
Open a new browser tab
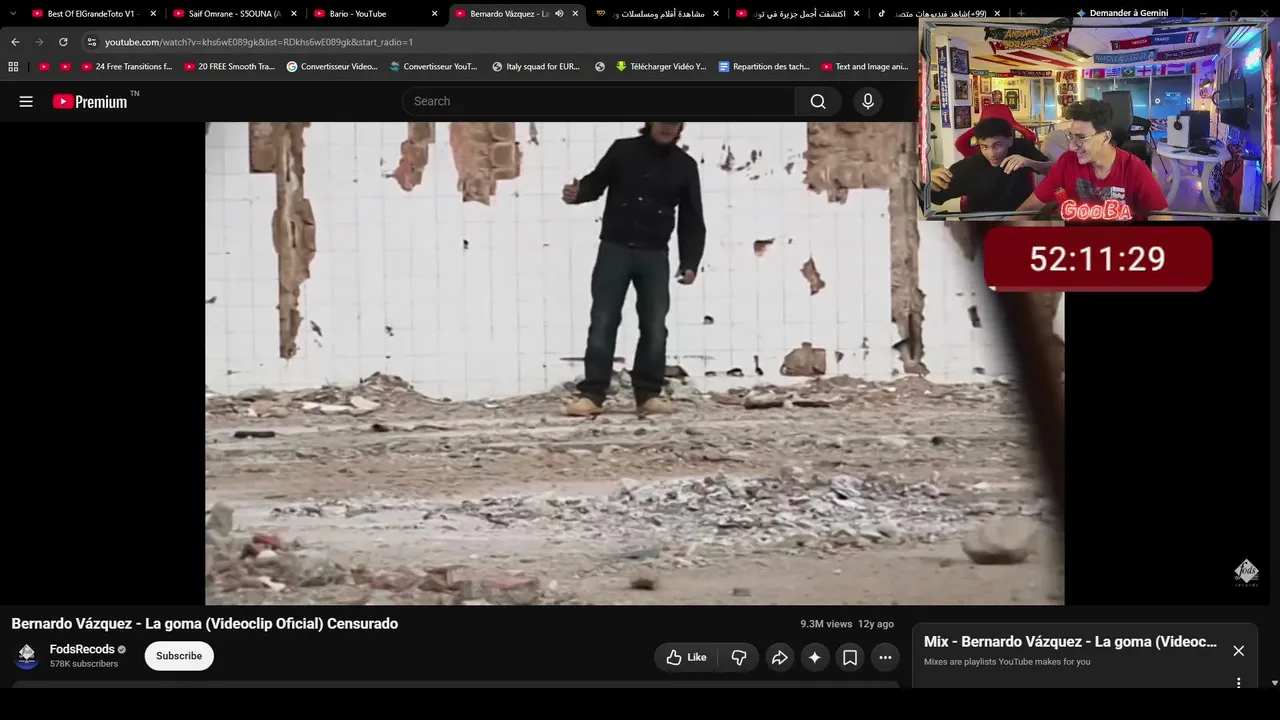[1021, 14]
